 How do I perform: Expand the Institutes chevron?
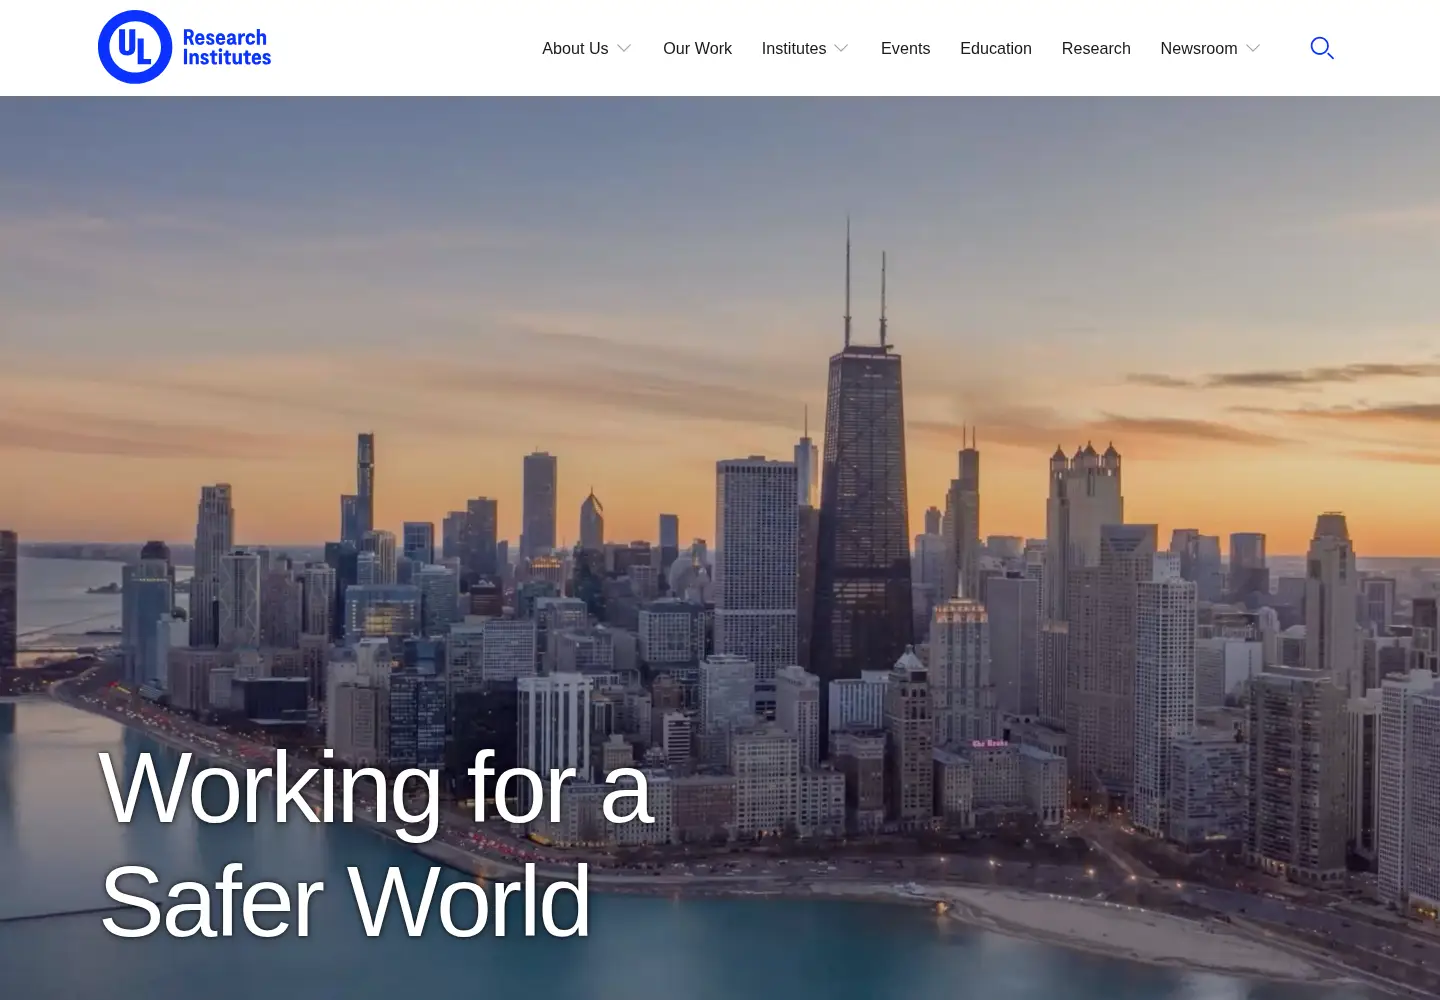841,48
